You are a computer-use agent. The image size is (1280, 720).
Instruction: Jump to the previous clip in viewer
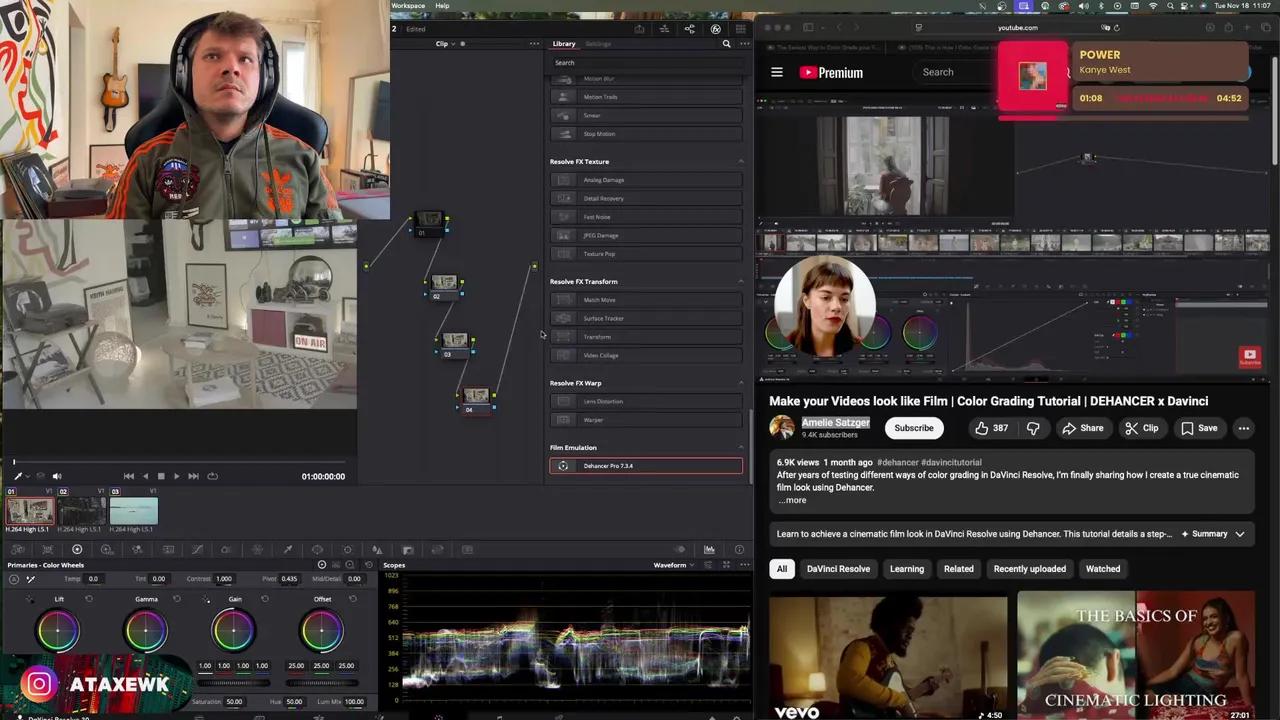click(x=129, y=476)
